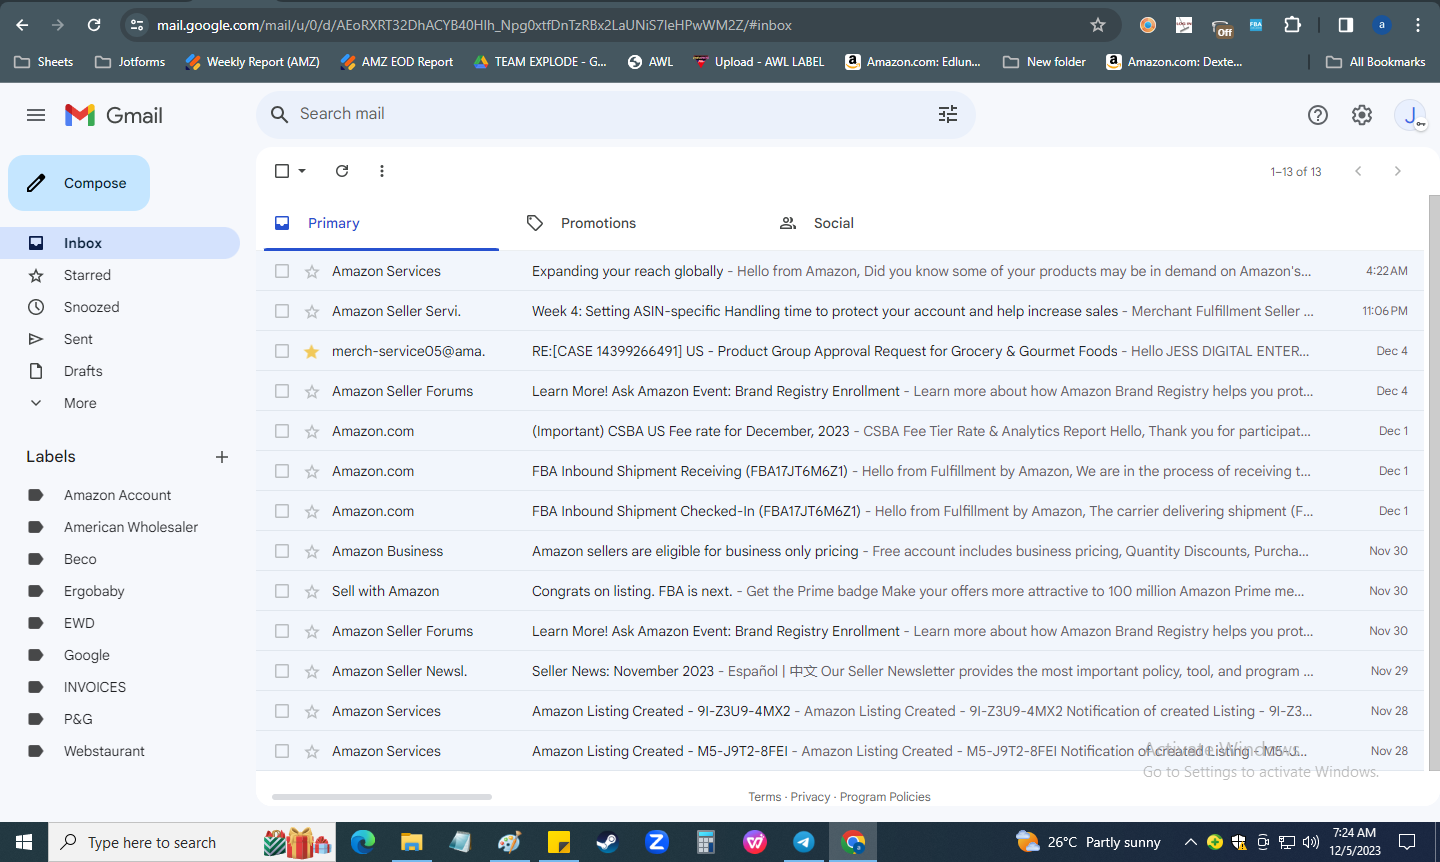Open Telegram from the taskbar
This screenshot has width=1440, height=862.
pyautogui.click(x=804, y=842)
